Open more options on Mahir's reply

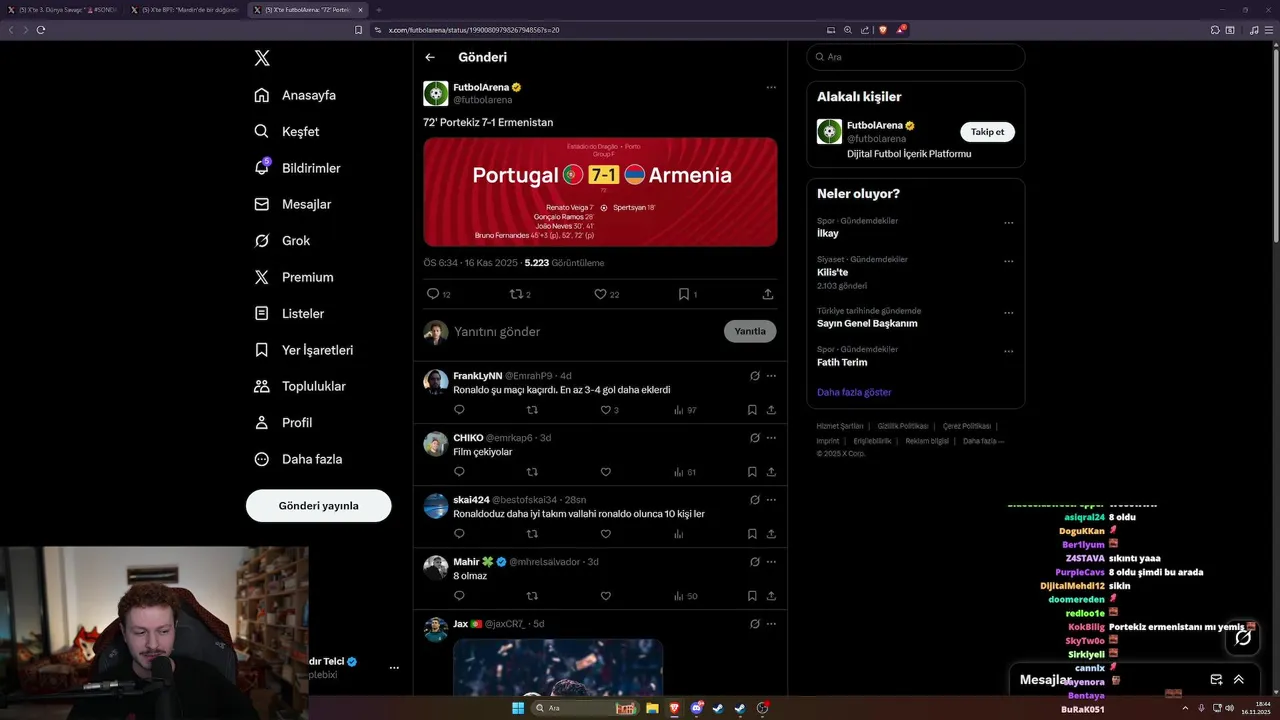(x=771, y=562)
